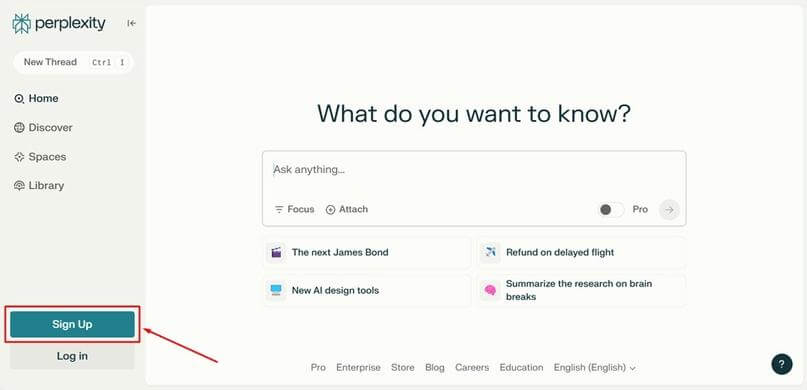Select 'Refund on delayed flight' suggestion
The width and height of the screenshot is (807, 390).
coord(582,253)
